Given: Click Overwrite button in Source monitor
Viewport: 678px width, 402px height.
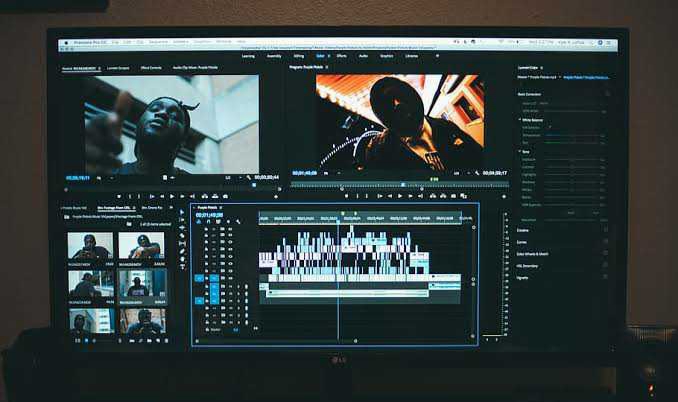Looking at the screenshot, I should tap(215, 196).
